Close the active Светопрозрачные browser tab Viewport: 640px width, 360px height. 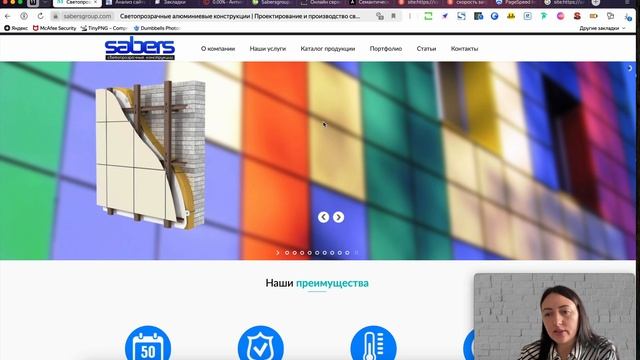(x=95, y=2)
